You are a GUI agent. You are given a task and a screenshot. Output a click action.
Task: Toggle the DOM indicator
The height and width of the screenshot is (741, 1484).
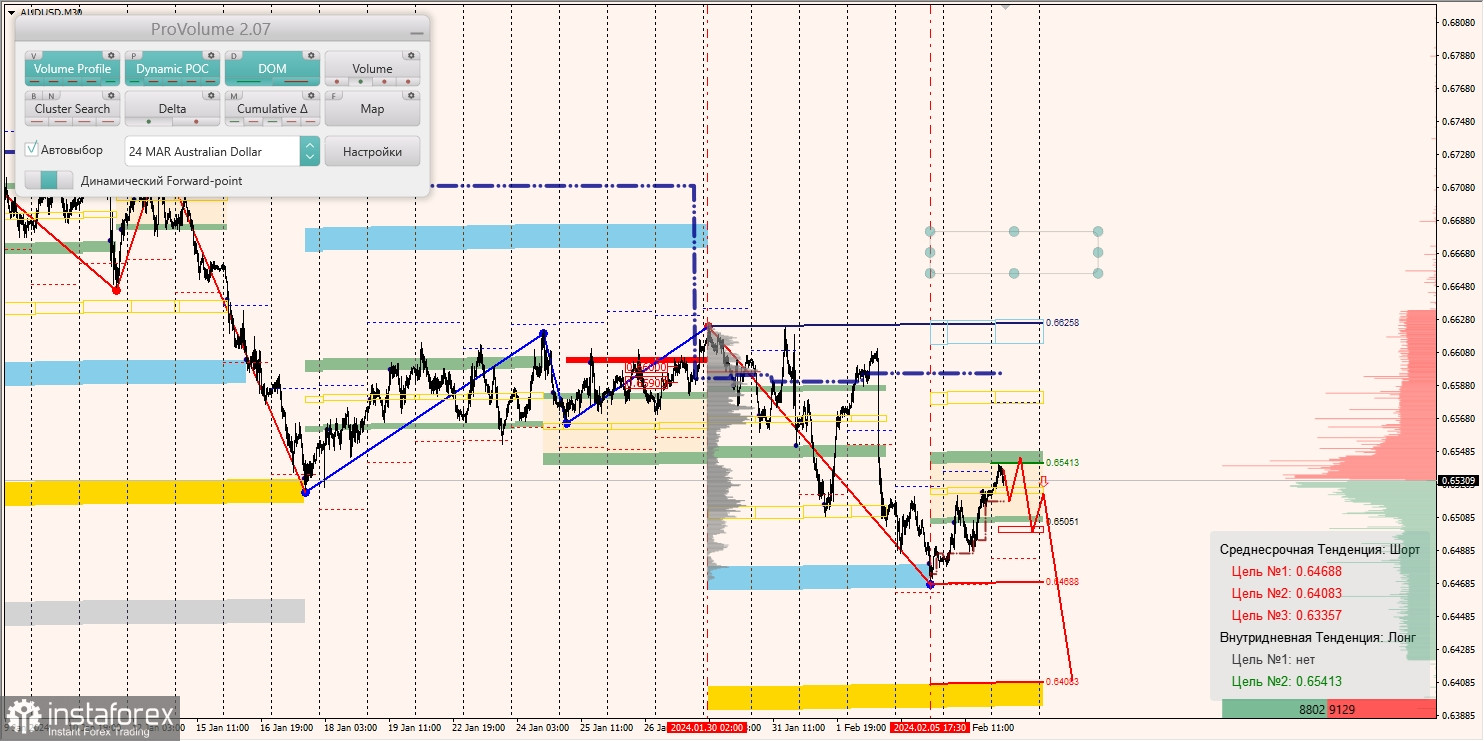(x=272, y=68)
